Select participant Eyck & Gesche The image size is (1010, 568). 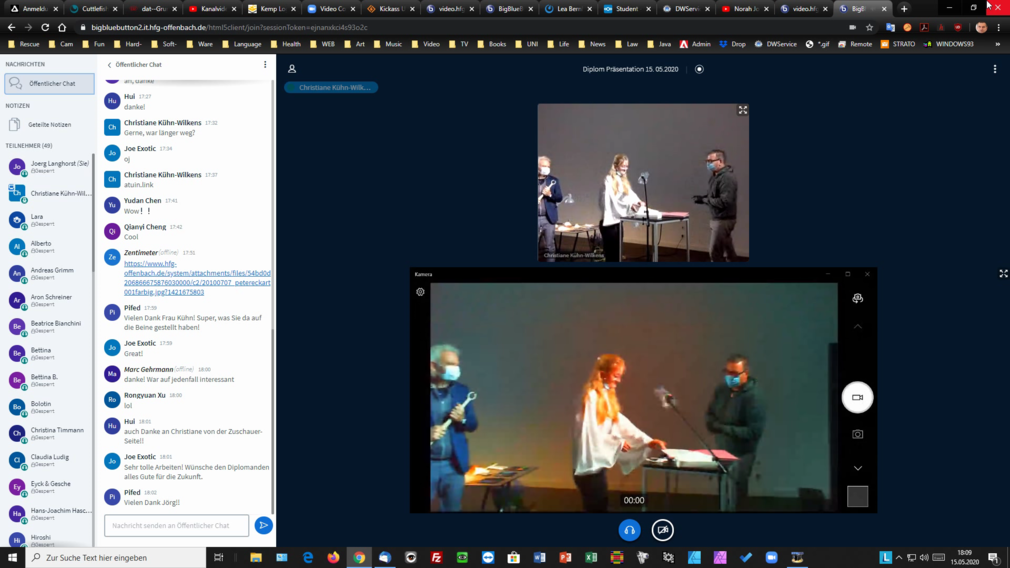click(49, 487)
